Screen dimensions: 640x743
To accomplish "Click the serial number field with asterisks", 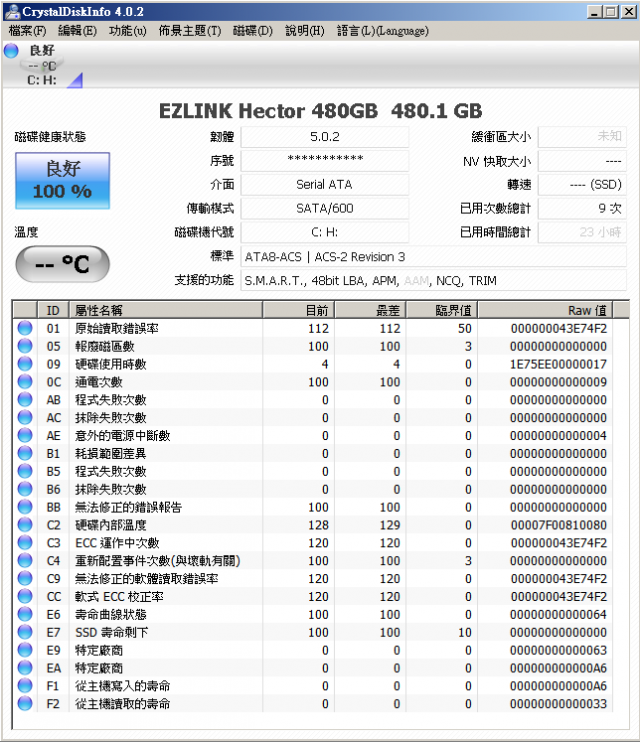I will pos(325,161).
